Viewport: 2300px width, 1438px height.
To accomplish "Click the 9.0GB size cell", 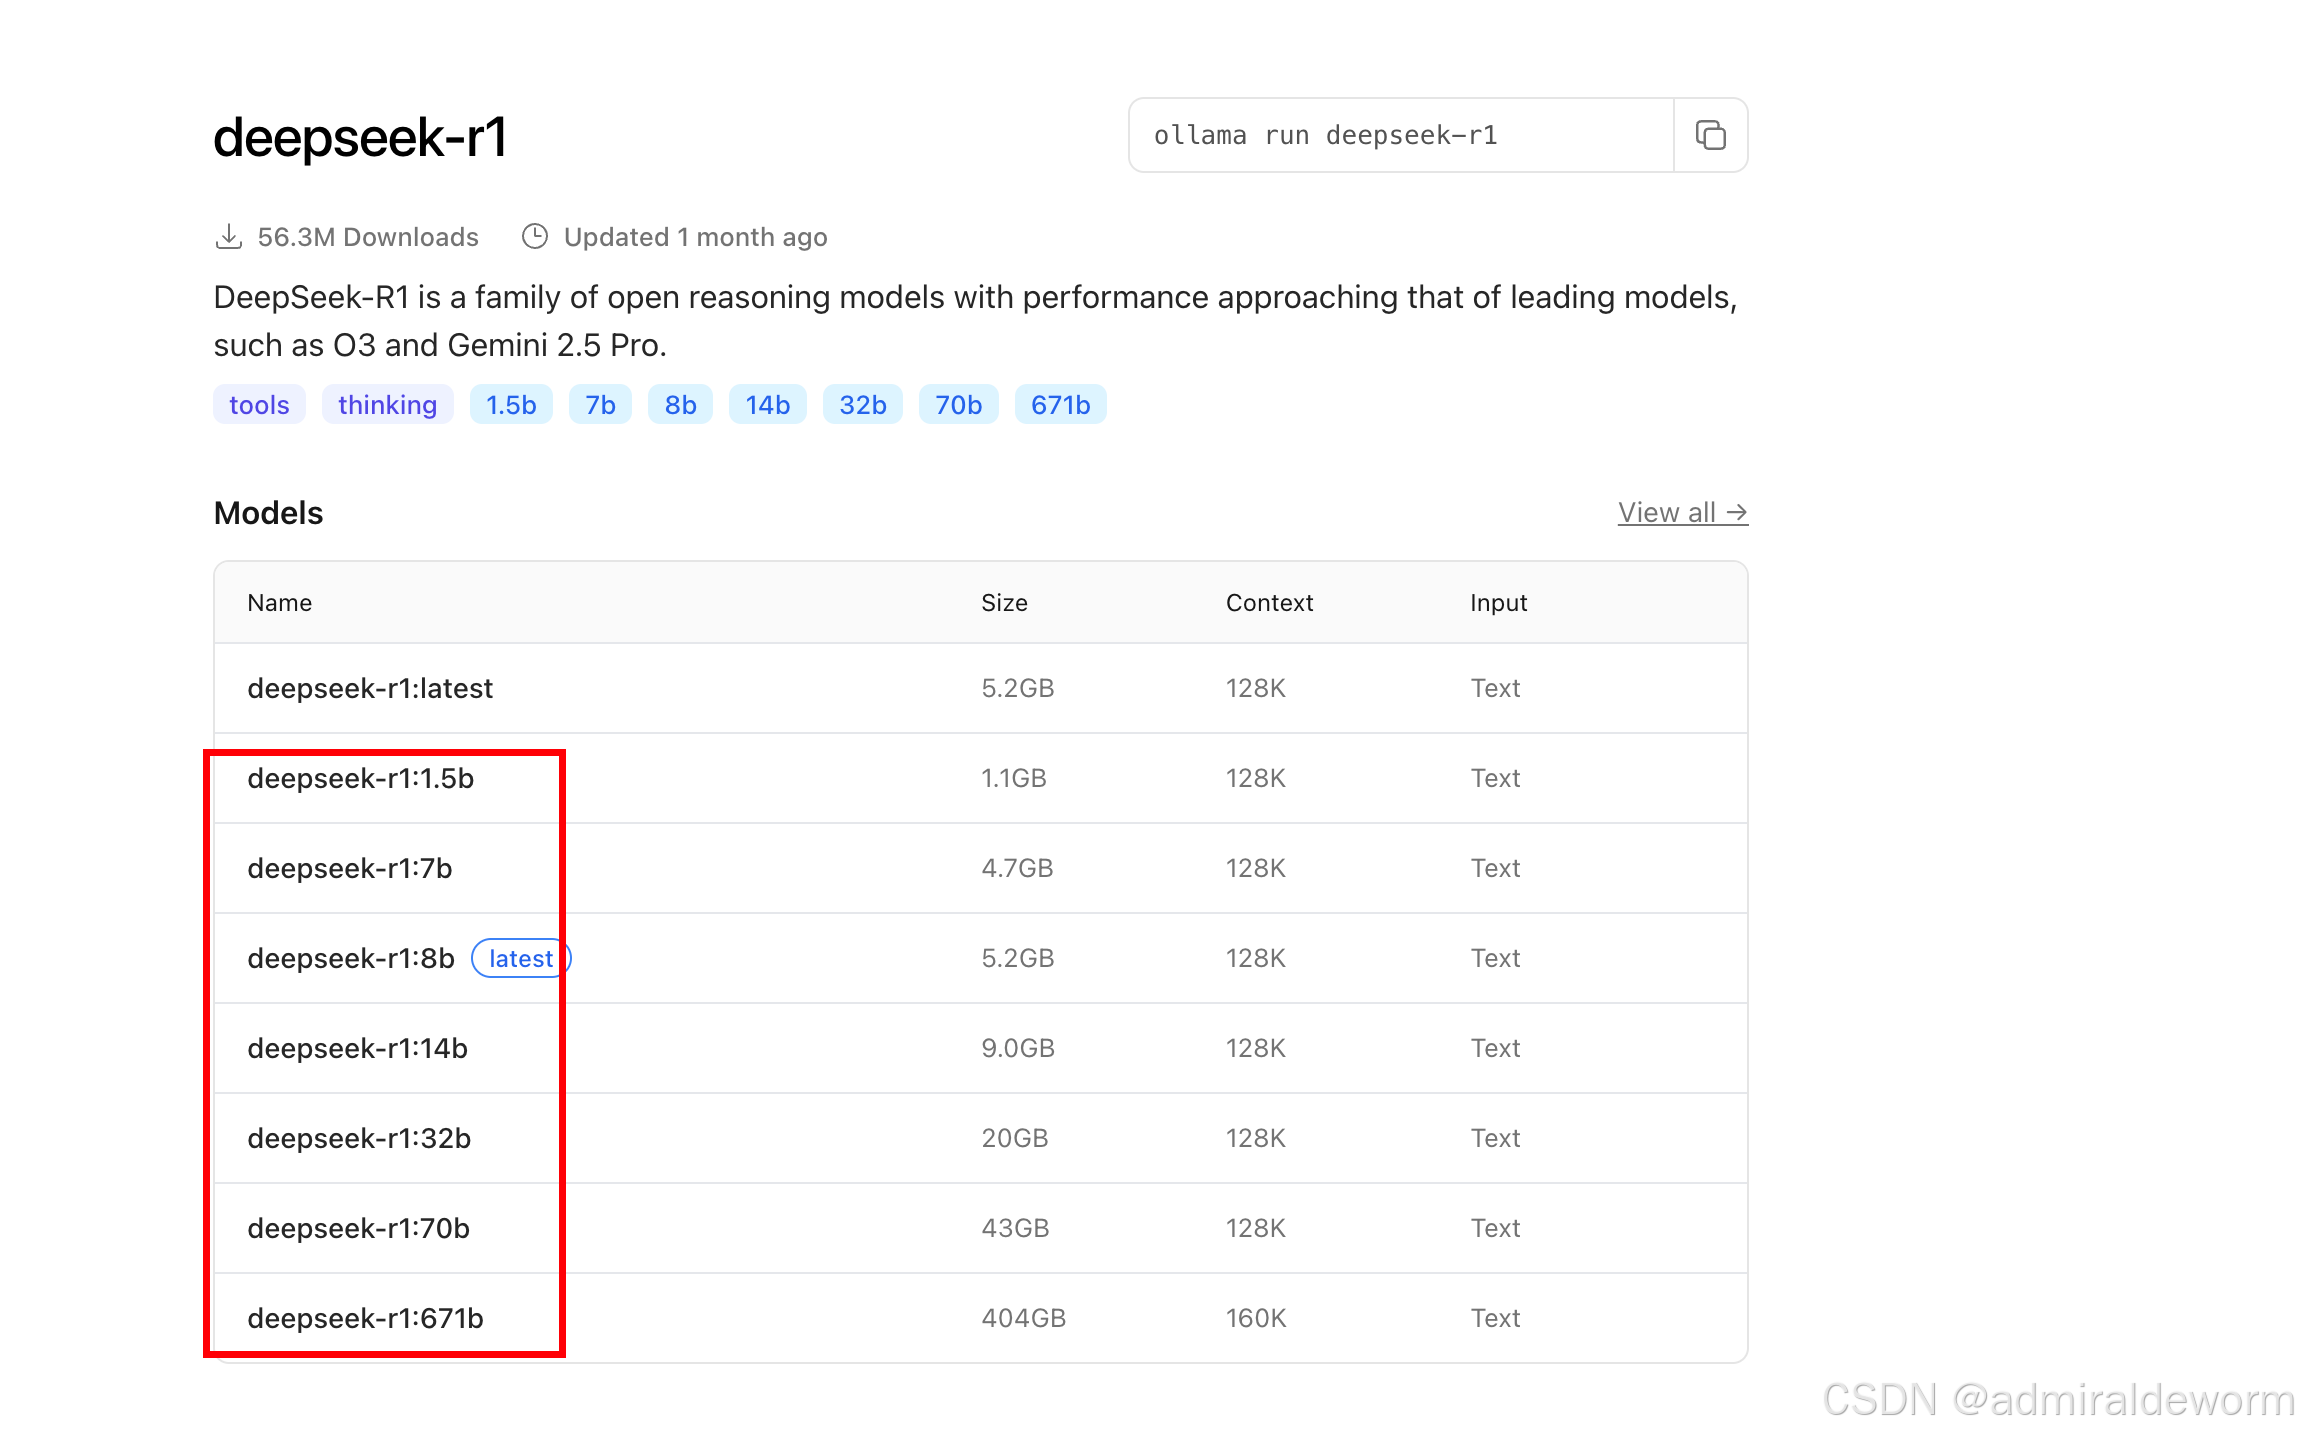I will point(1018,1049).
